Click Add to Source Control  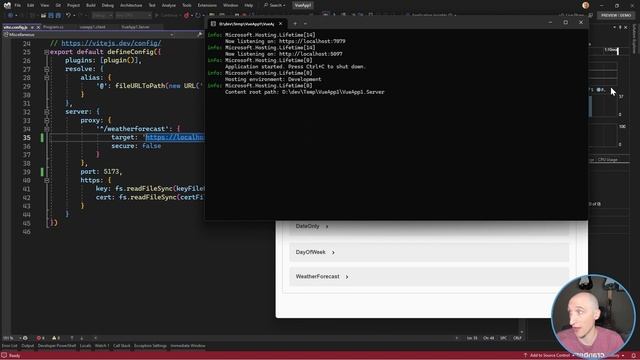[x=549, y=356]
